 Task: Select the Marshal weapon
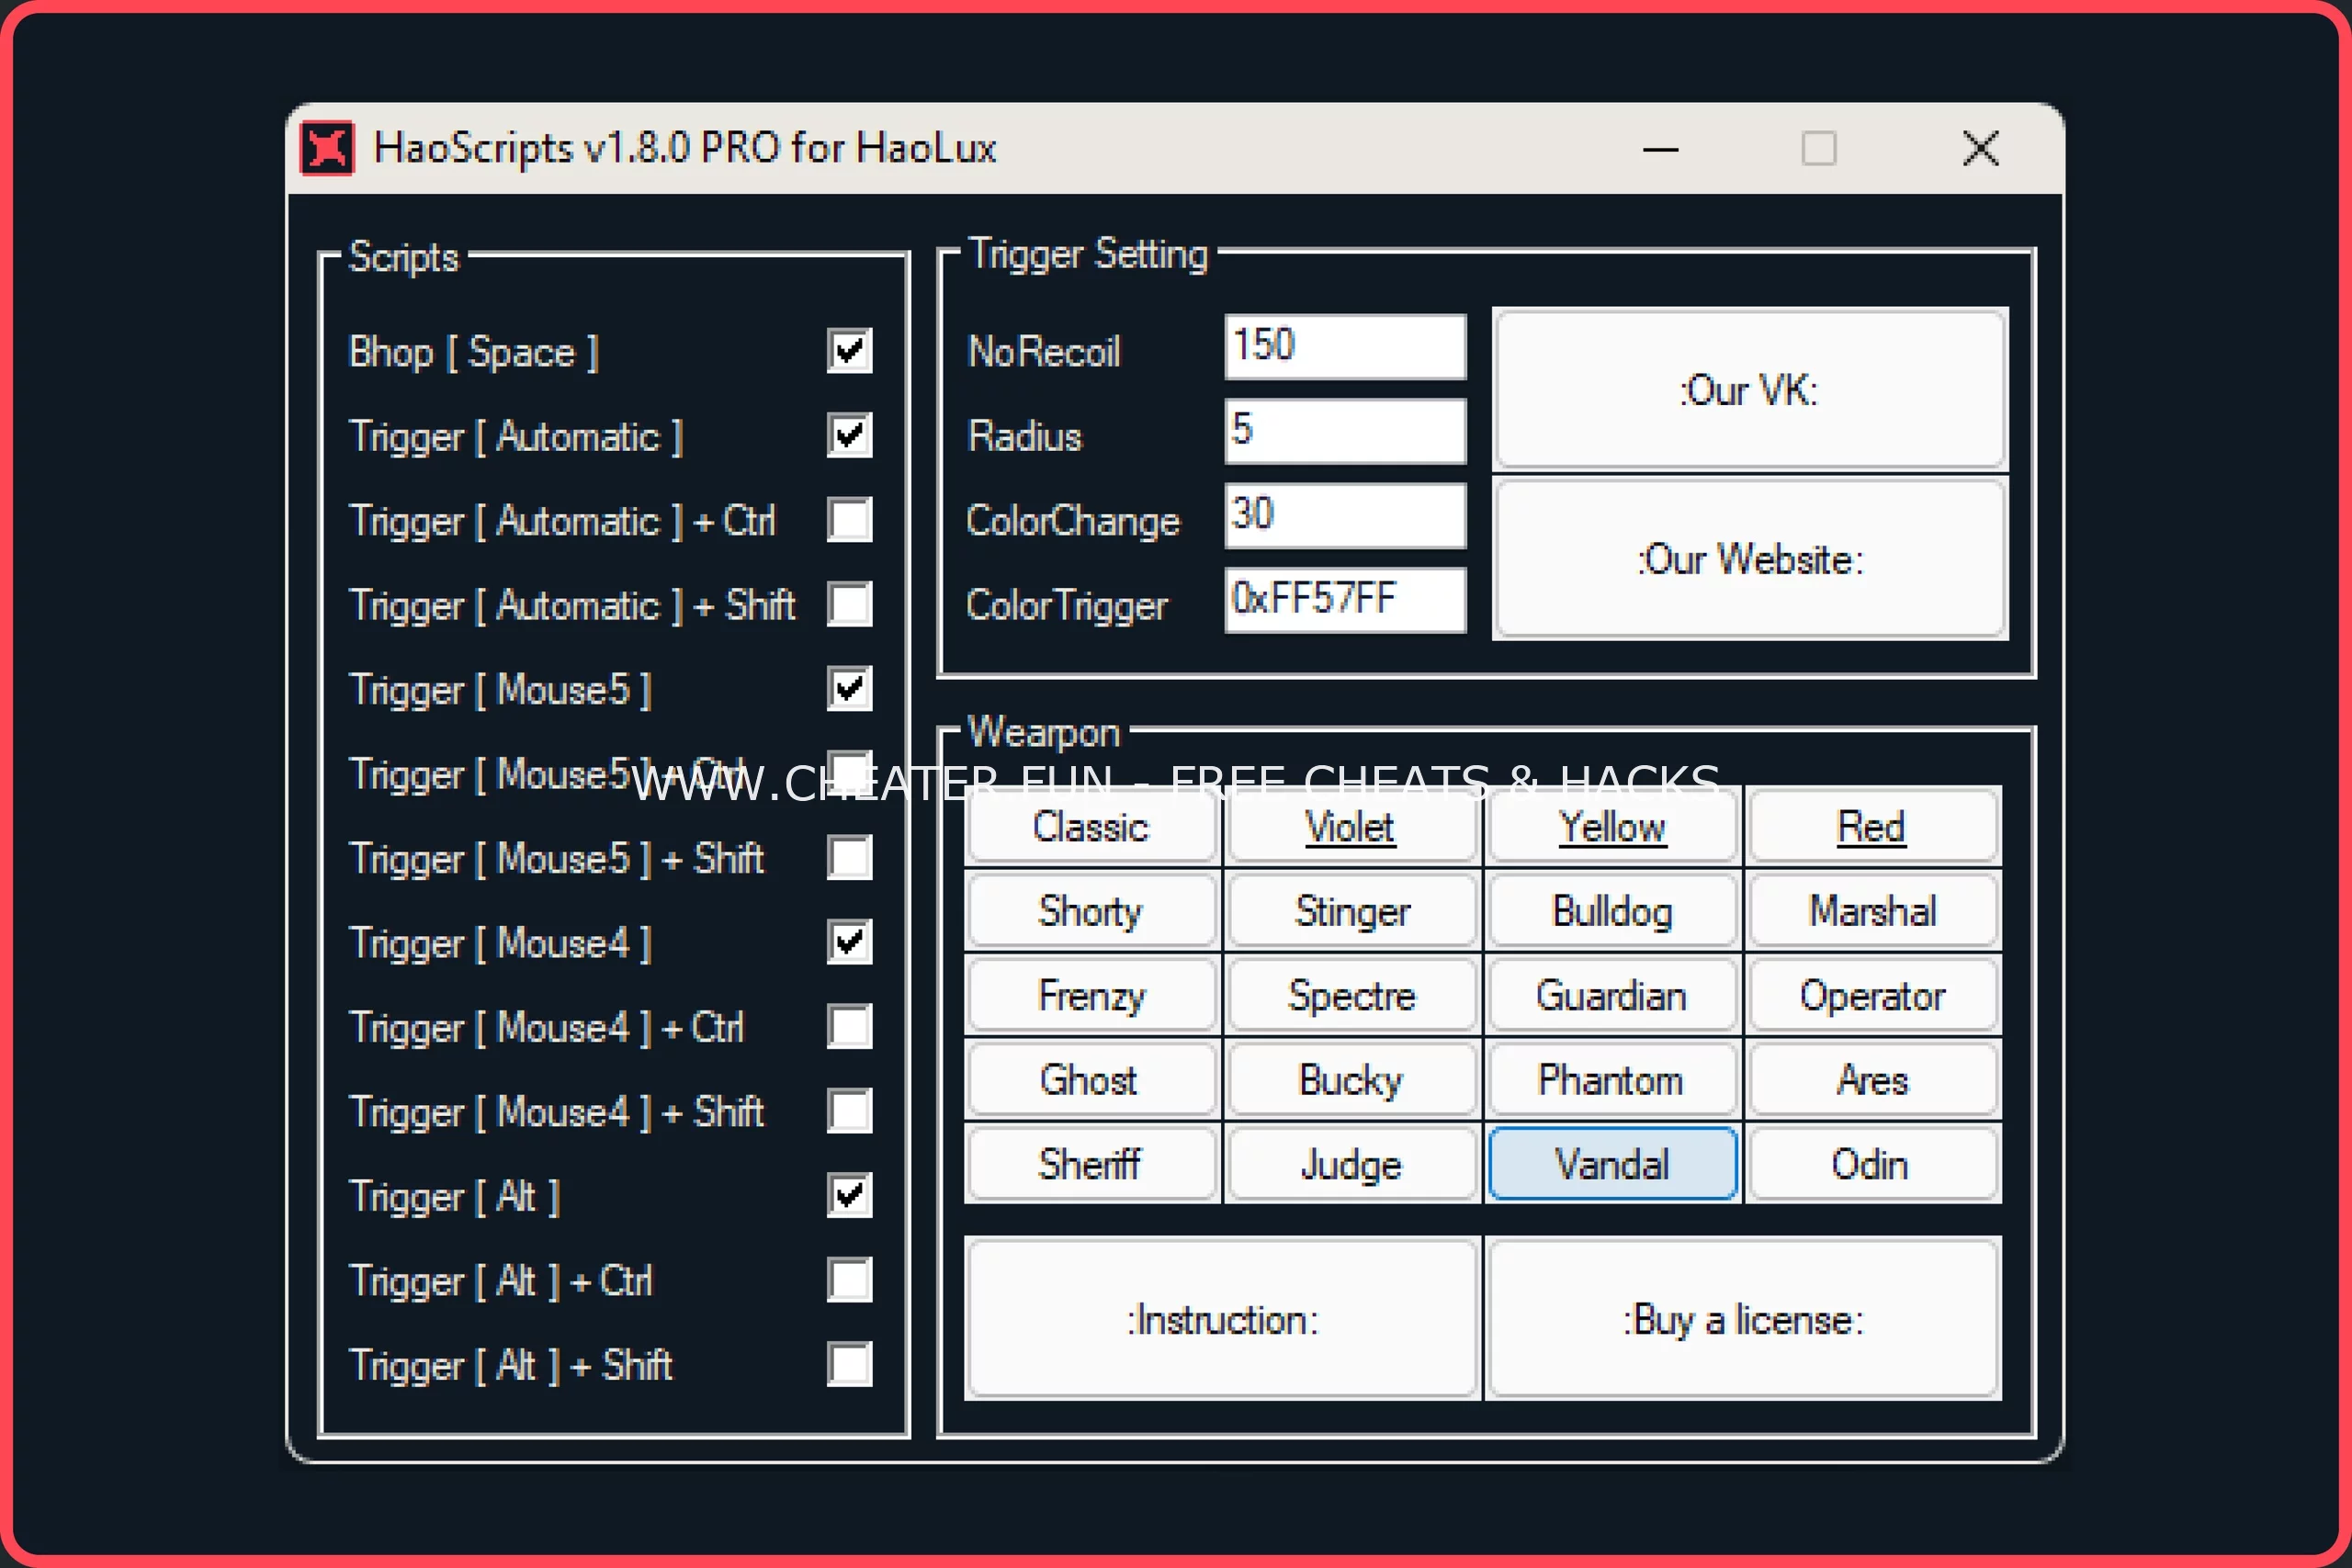[x=1873, y=910]
